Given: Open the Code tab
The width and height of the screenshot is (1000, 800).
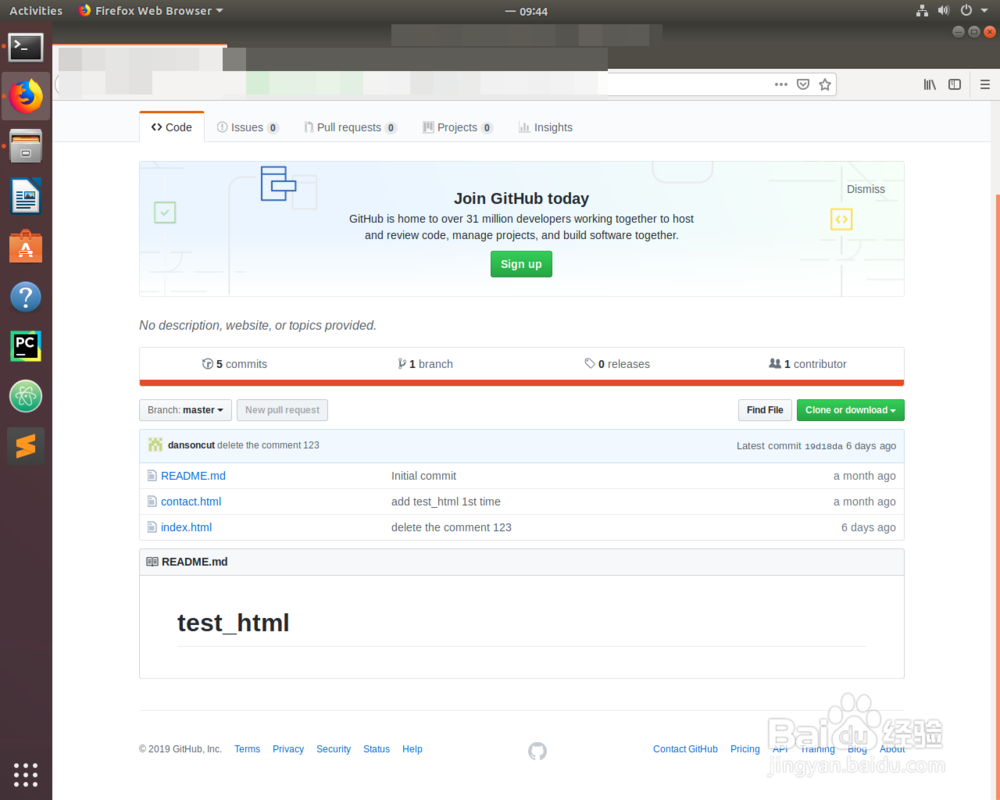Looking at the screenshot, I should [172, 127].
